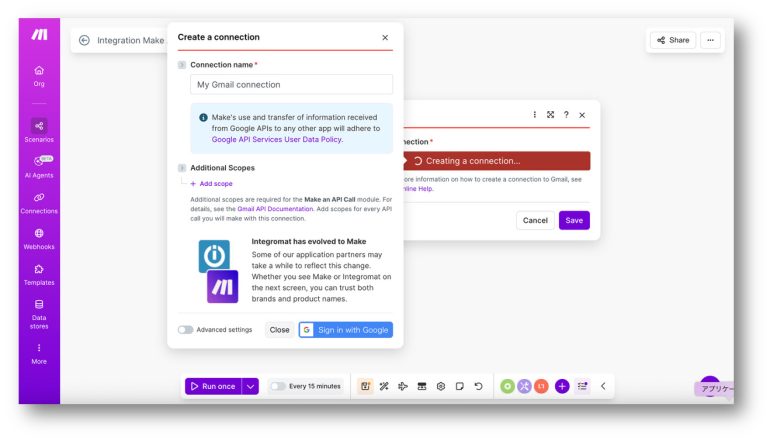Collapse the bottom toolbar with chevron
The height and width of the screenshot is (441, 770).
(x=603, y=386)
